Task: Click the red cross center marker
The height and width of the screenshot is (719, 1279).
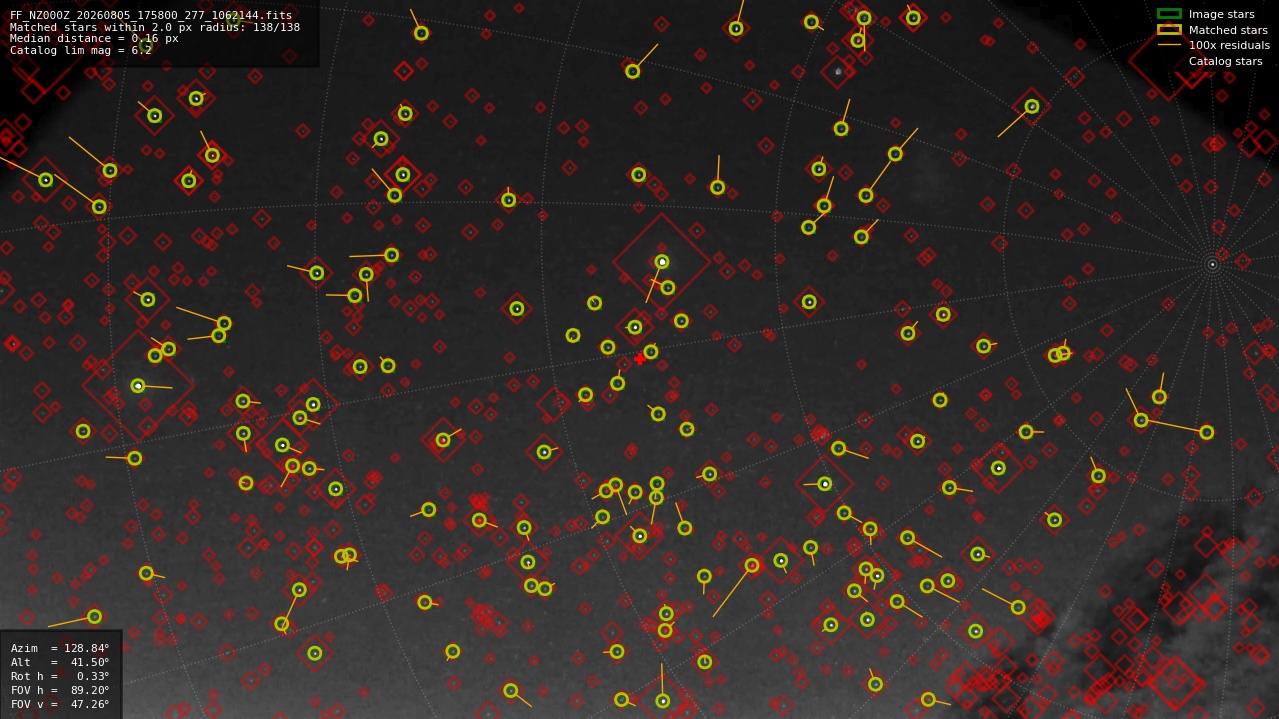Action: (x=640, y=359)
